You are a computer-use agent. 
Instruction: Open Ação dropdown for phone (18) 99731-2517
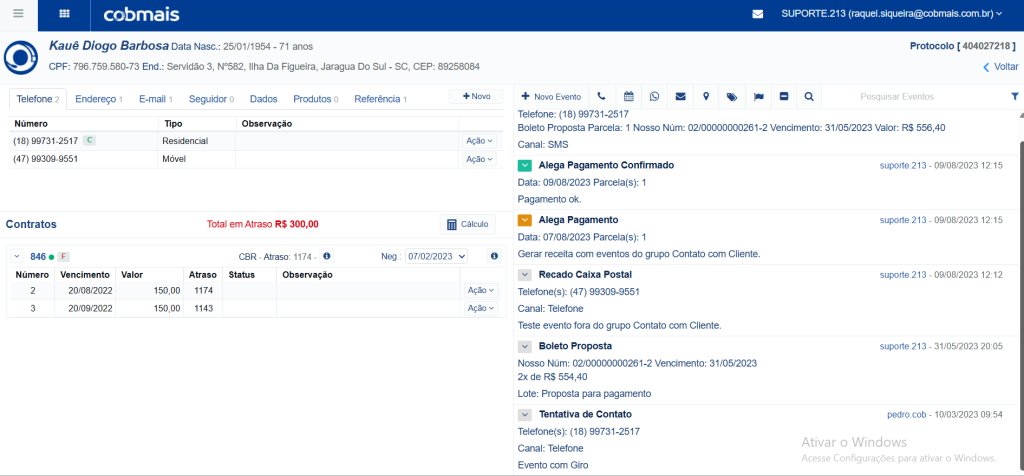pyautogui.click(x=479, y=141)
